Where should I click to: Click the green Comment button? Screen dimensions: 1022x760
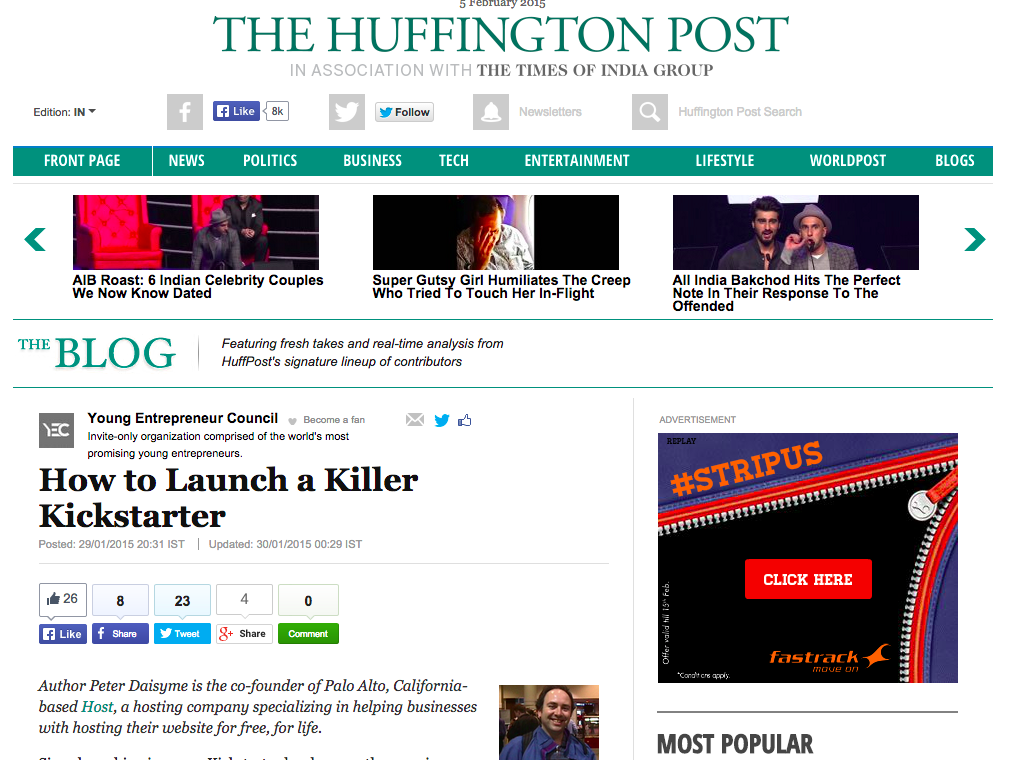308,634
